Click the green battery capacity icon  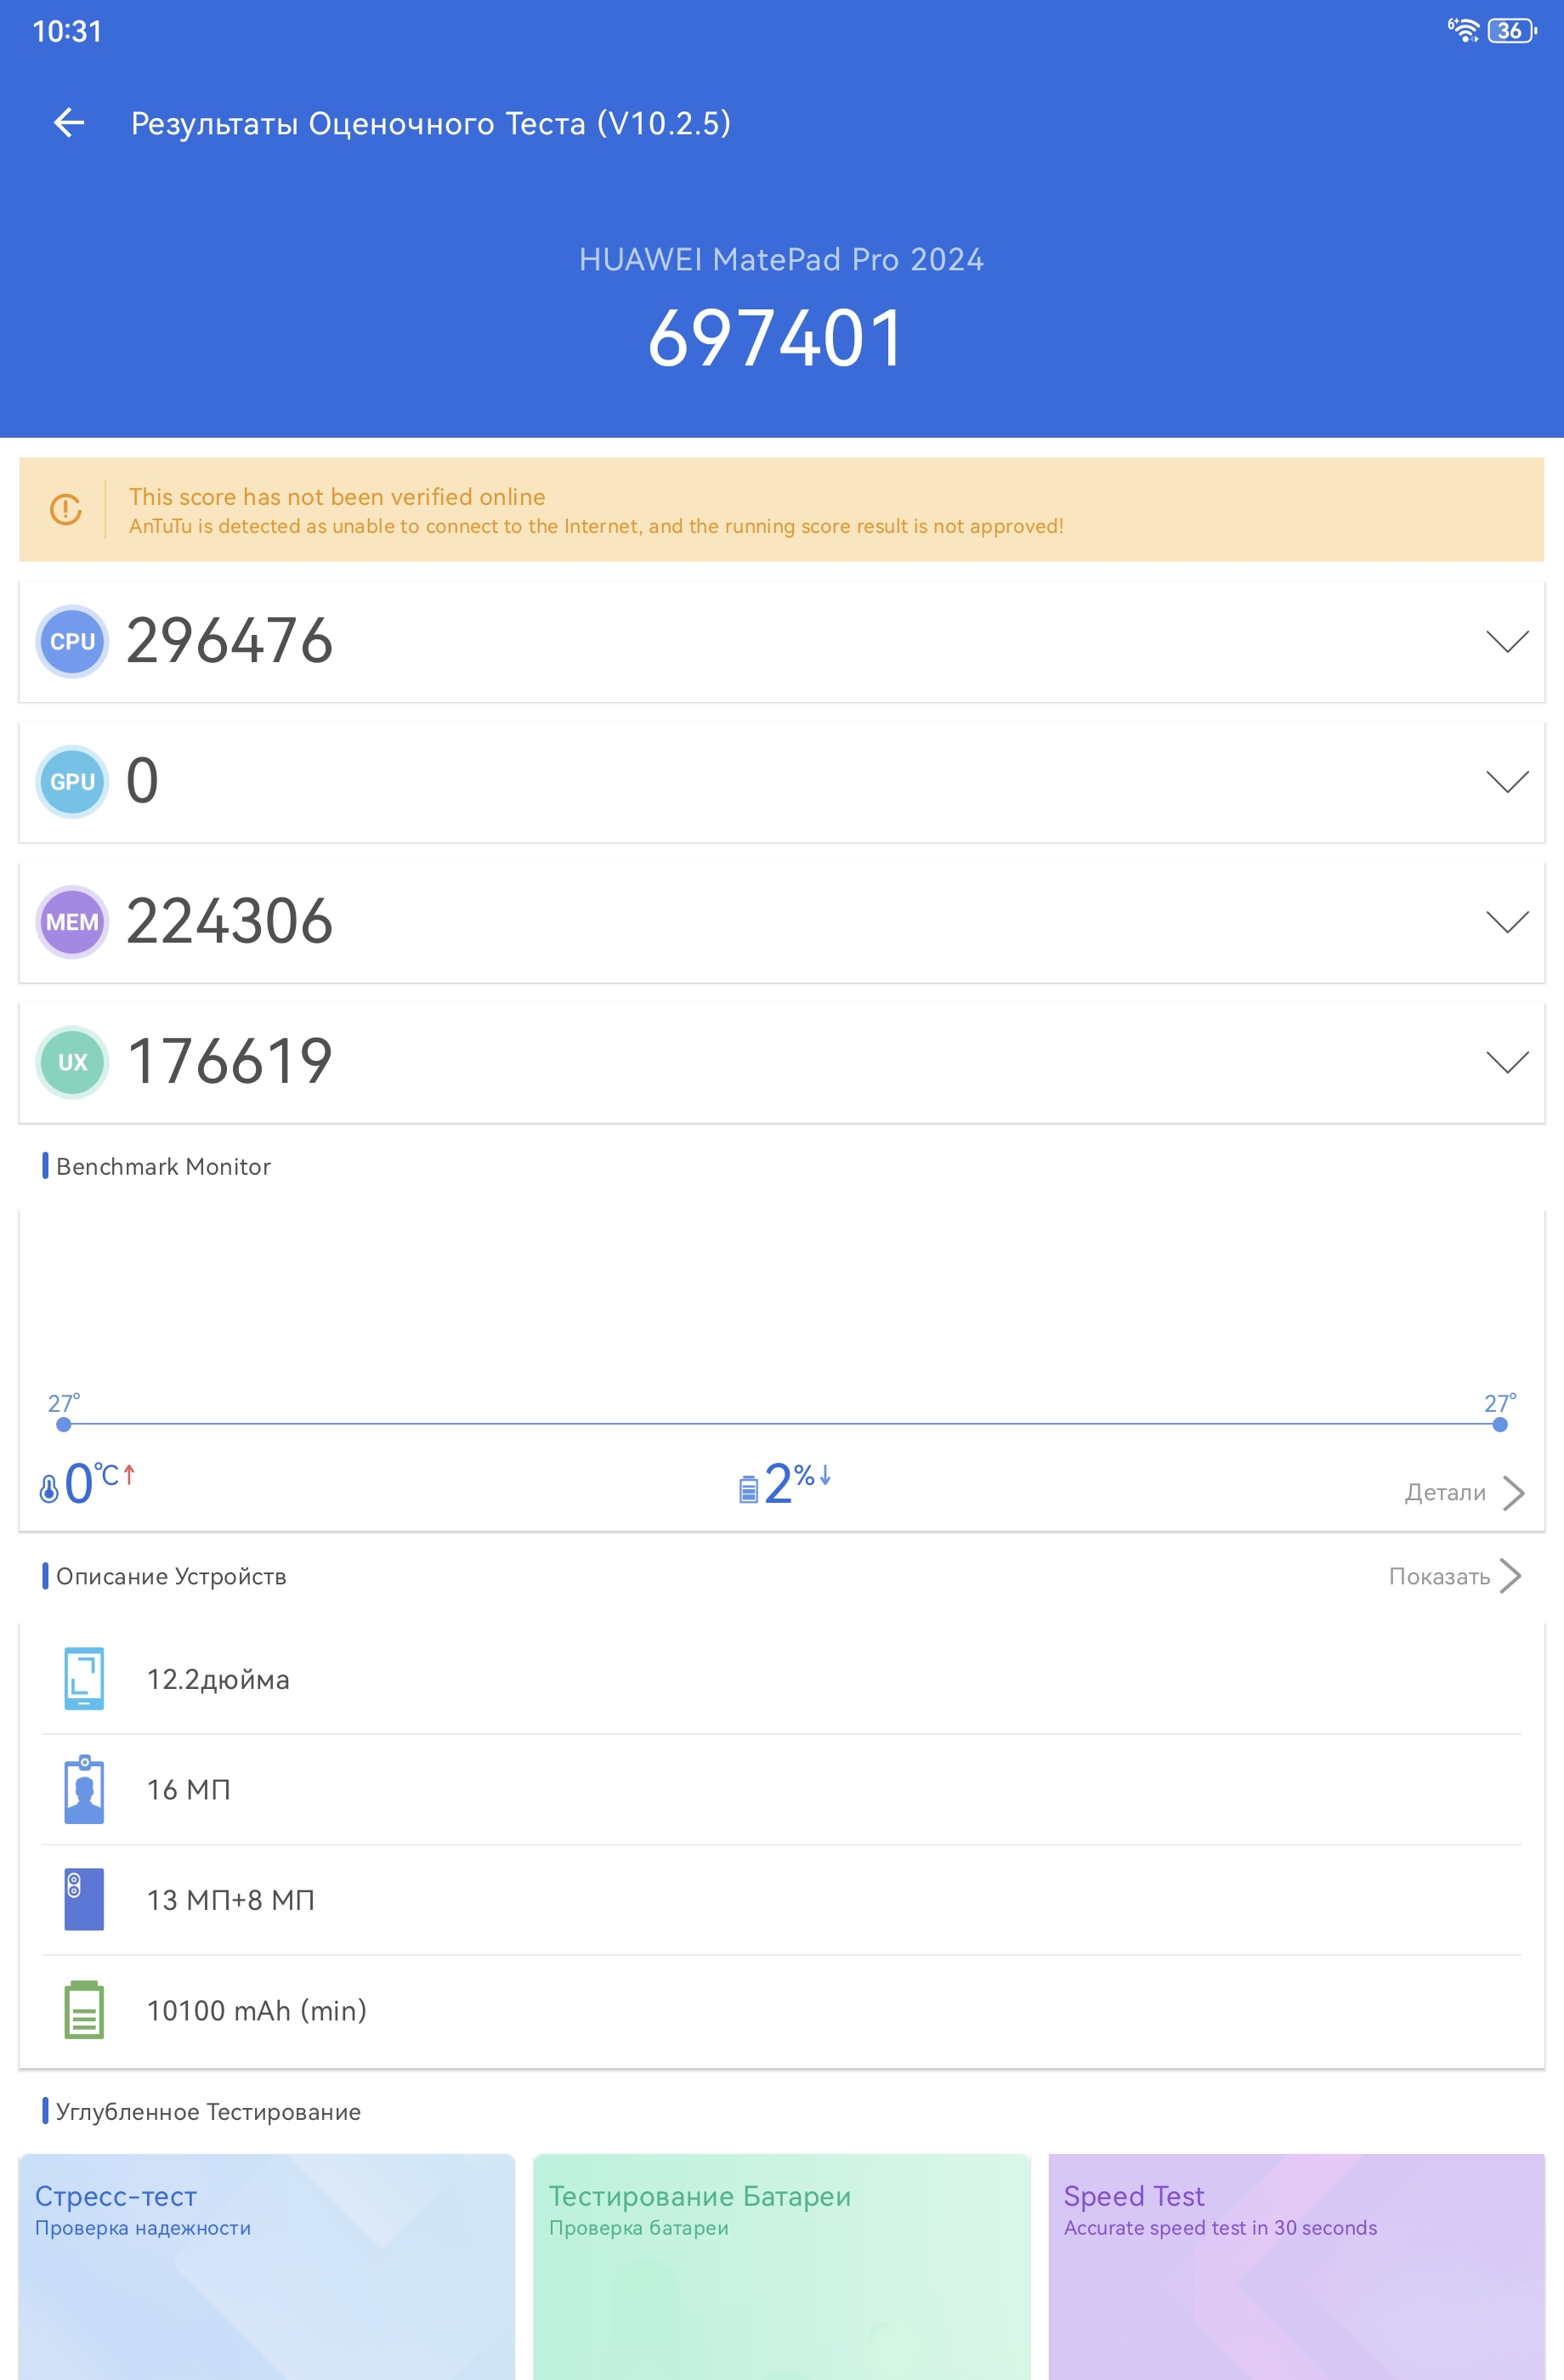coord(84,2009)
